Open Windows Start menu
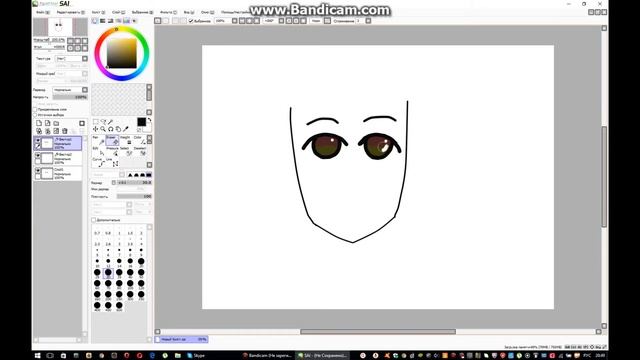Image resolution: width=640 pixels, height=360 pixels. (x=38, y=356)
